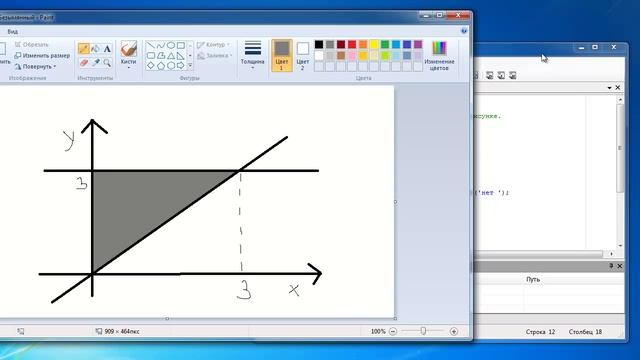Select the Text tool with letter A
The width and height of the screenshot is (640, 360).
tap(107, 49)
